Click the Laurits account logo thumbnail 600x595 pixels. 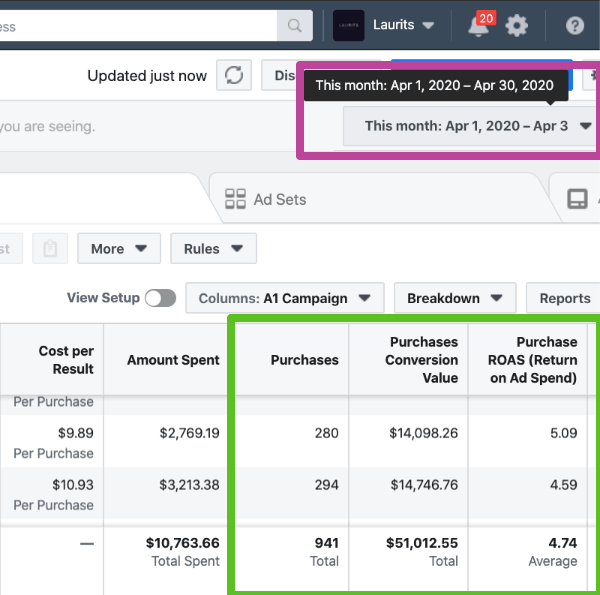[x=348, y=25]
